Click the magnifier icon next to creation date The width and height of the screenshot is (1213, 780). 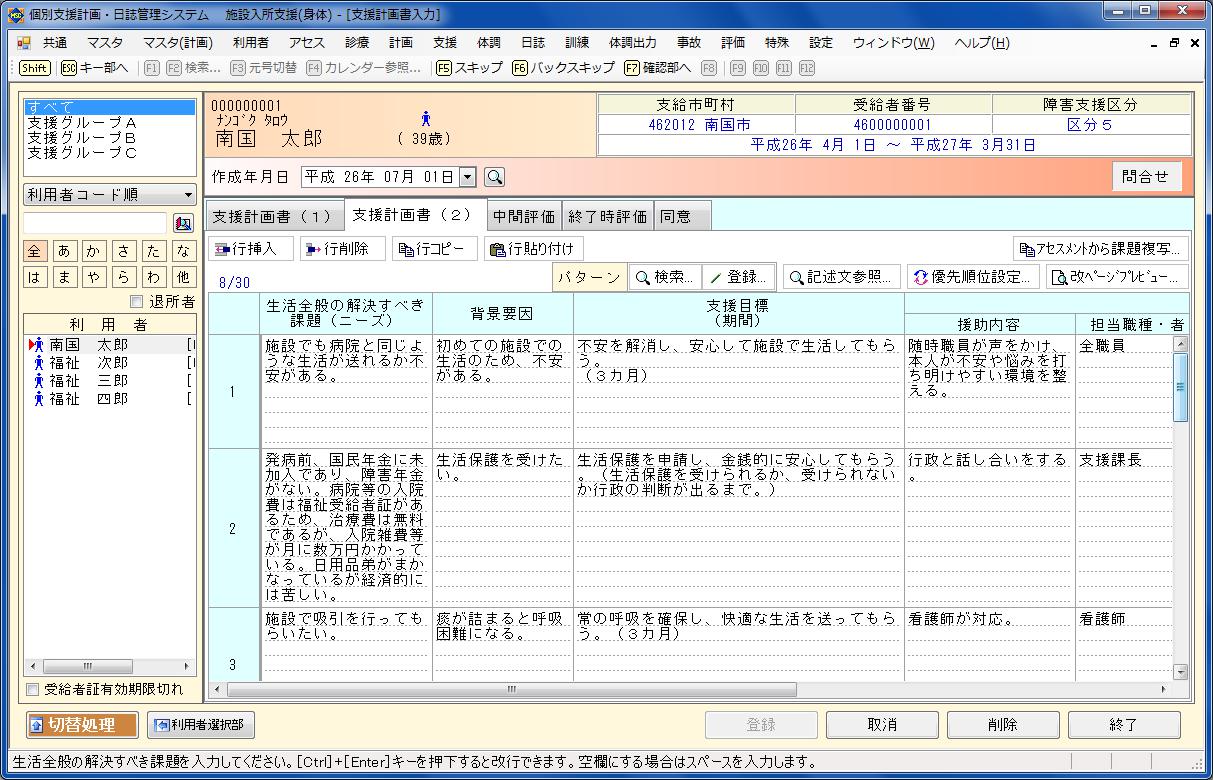pos(494,177)
